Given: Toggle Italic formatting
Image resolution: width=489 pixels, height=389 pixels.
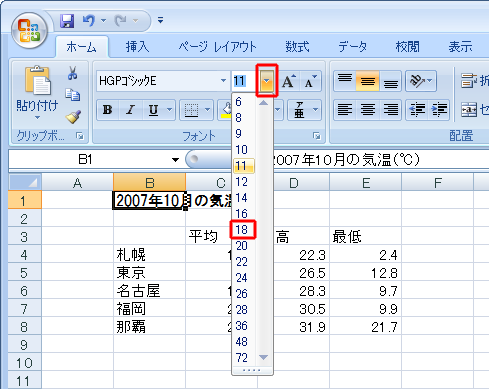Looking at the screenshot, I should 130,110.
